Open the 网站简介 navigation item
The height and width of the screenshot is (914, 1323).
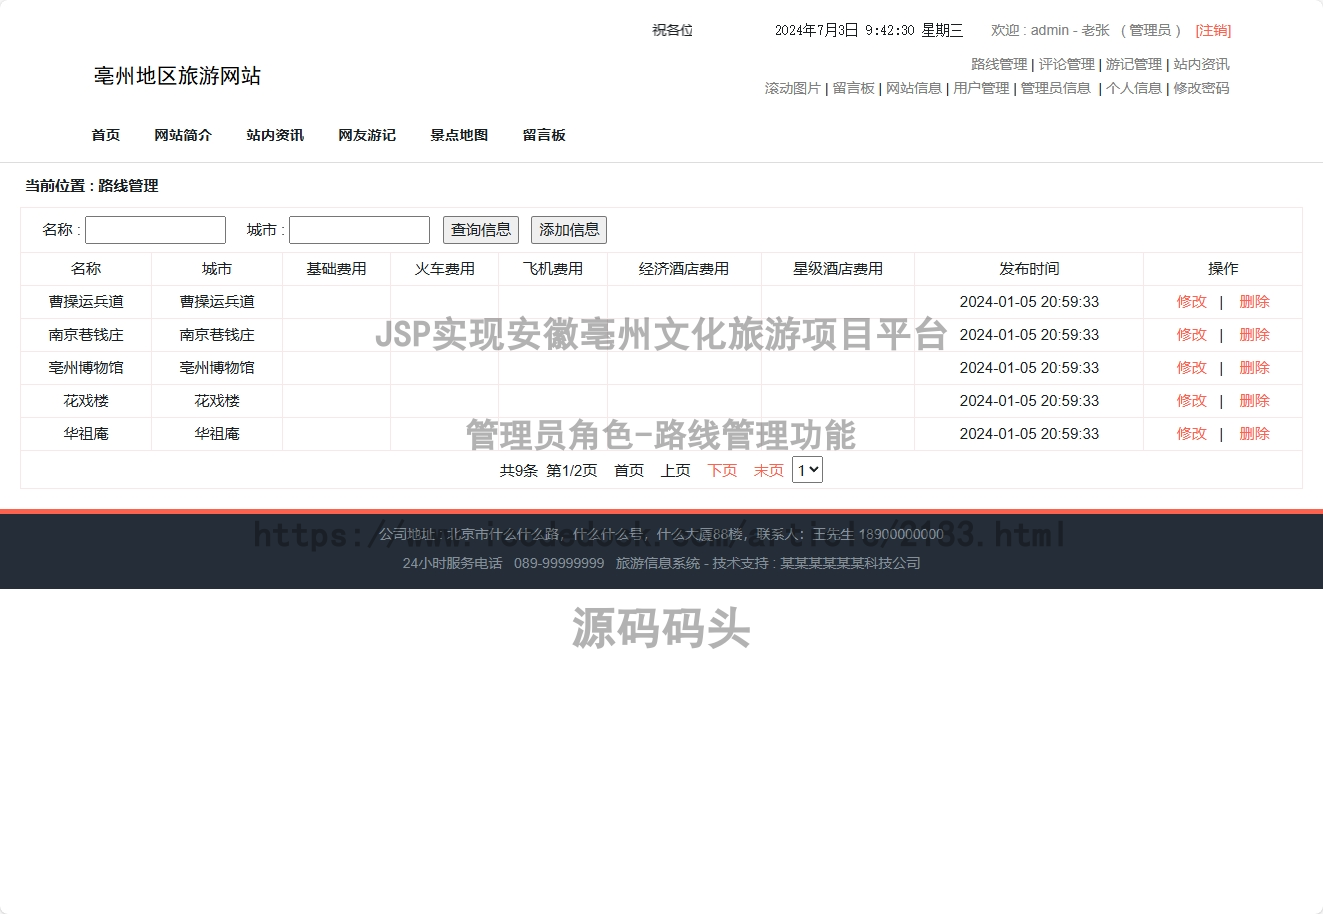(183, 135)
